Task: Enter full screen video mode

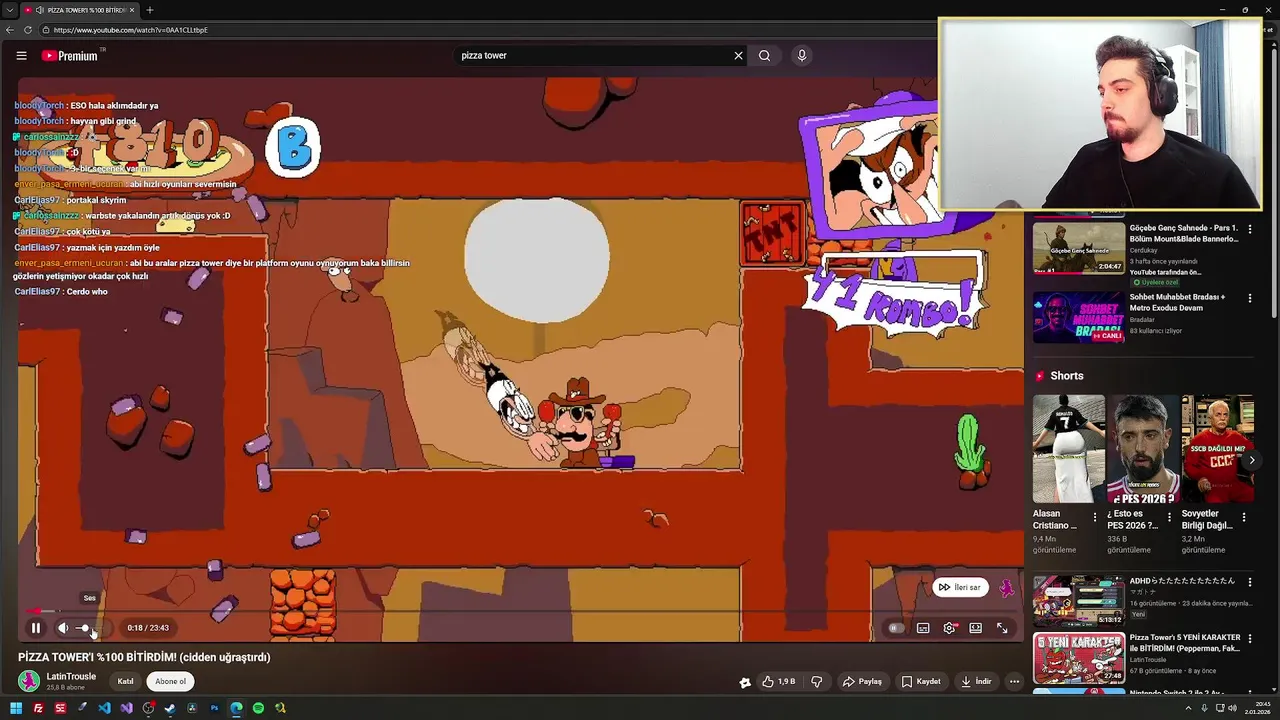Action: click(1002, 628)
